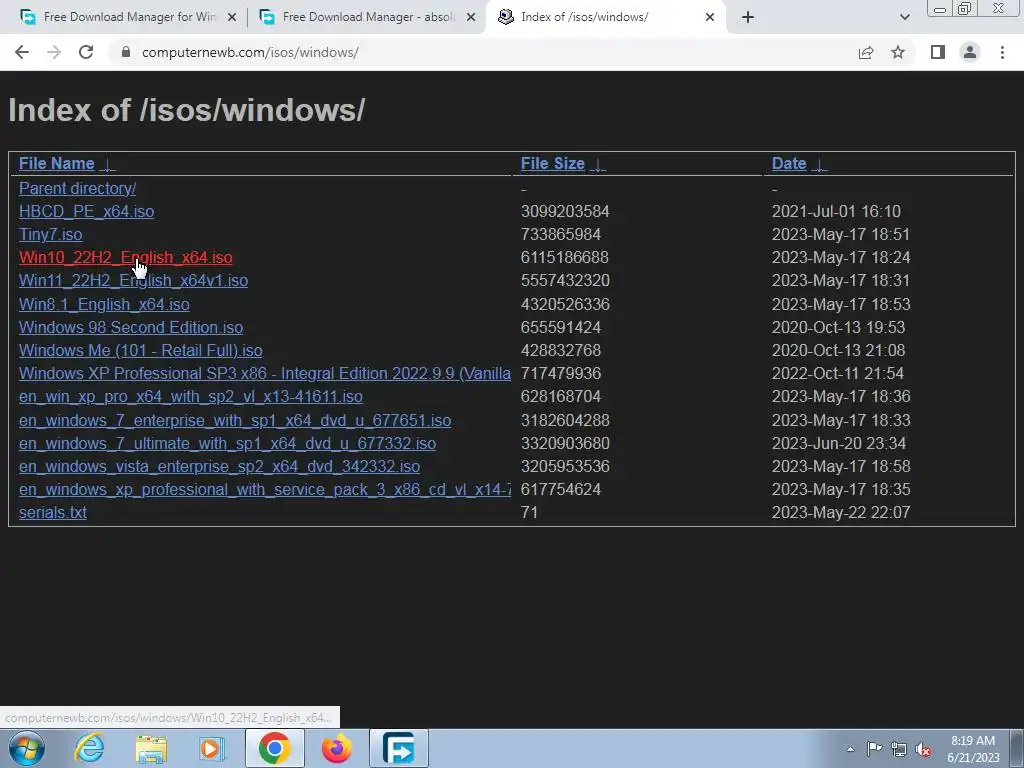Download Windows XP Professional SP3 Integral Edition
The width and height of the screenshot is (1024, 768).
tap(264, 374)
